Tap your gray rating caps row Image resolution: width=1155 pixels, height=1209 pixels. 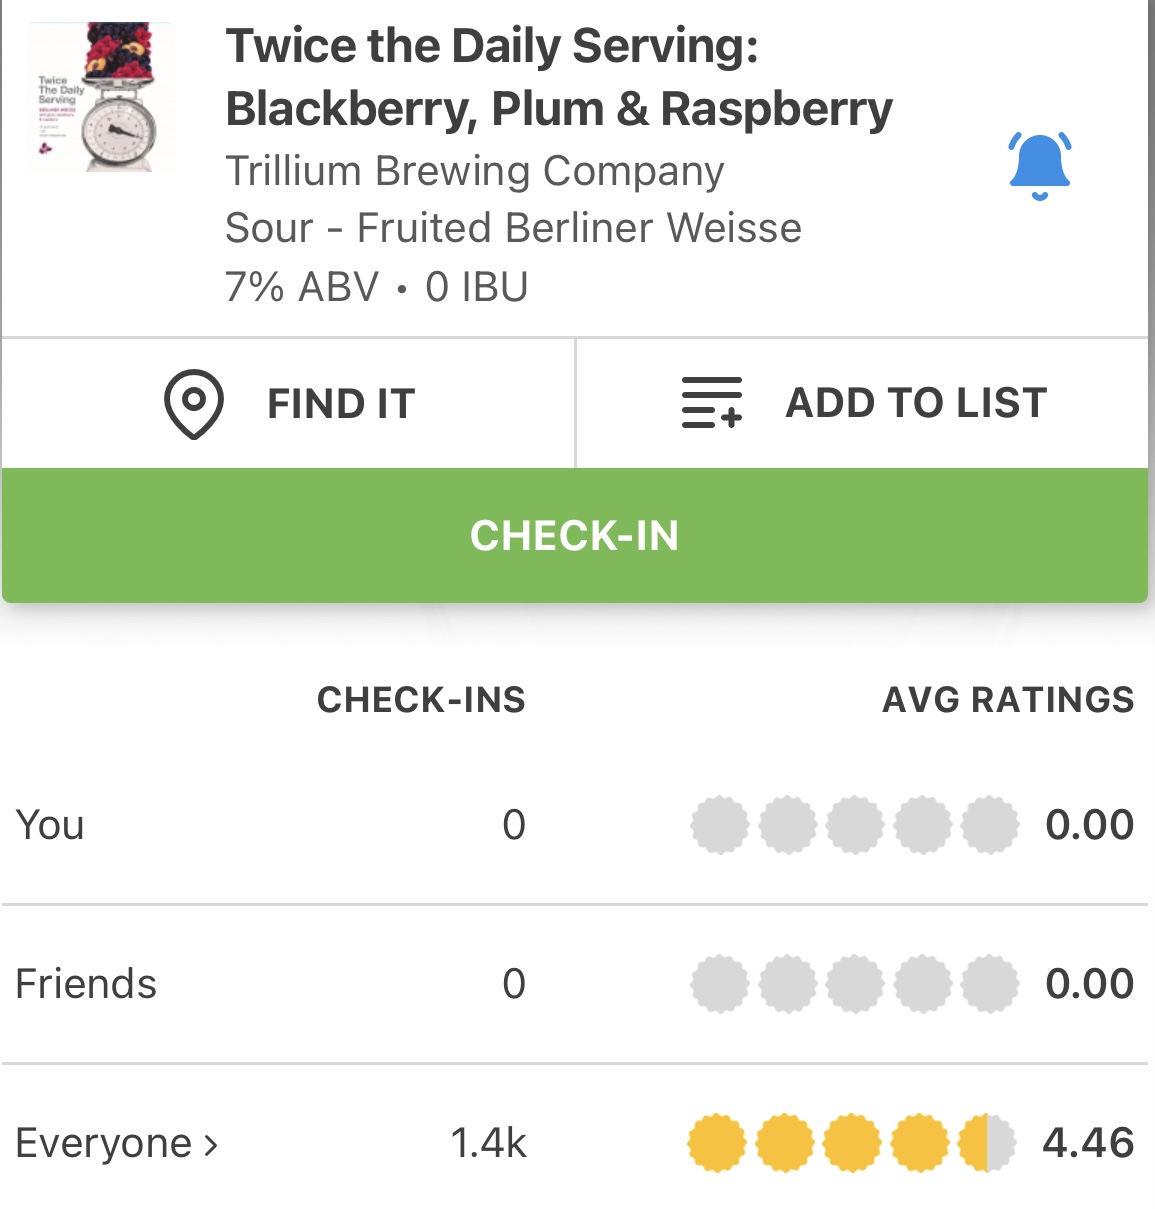pyautogui.click(x=854, y=825)
